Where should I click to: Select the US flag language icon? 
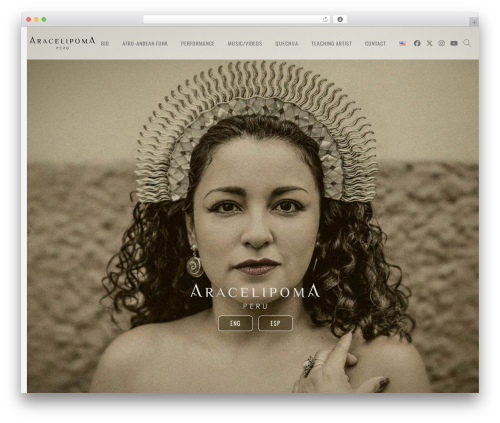point(402,43)
